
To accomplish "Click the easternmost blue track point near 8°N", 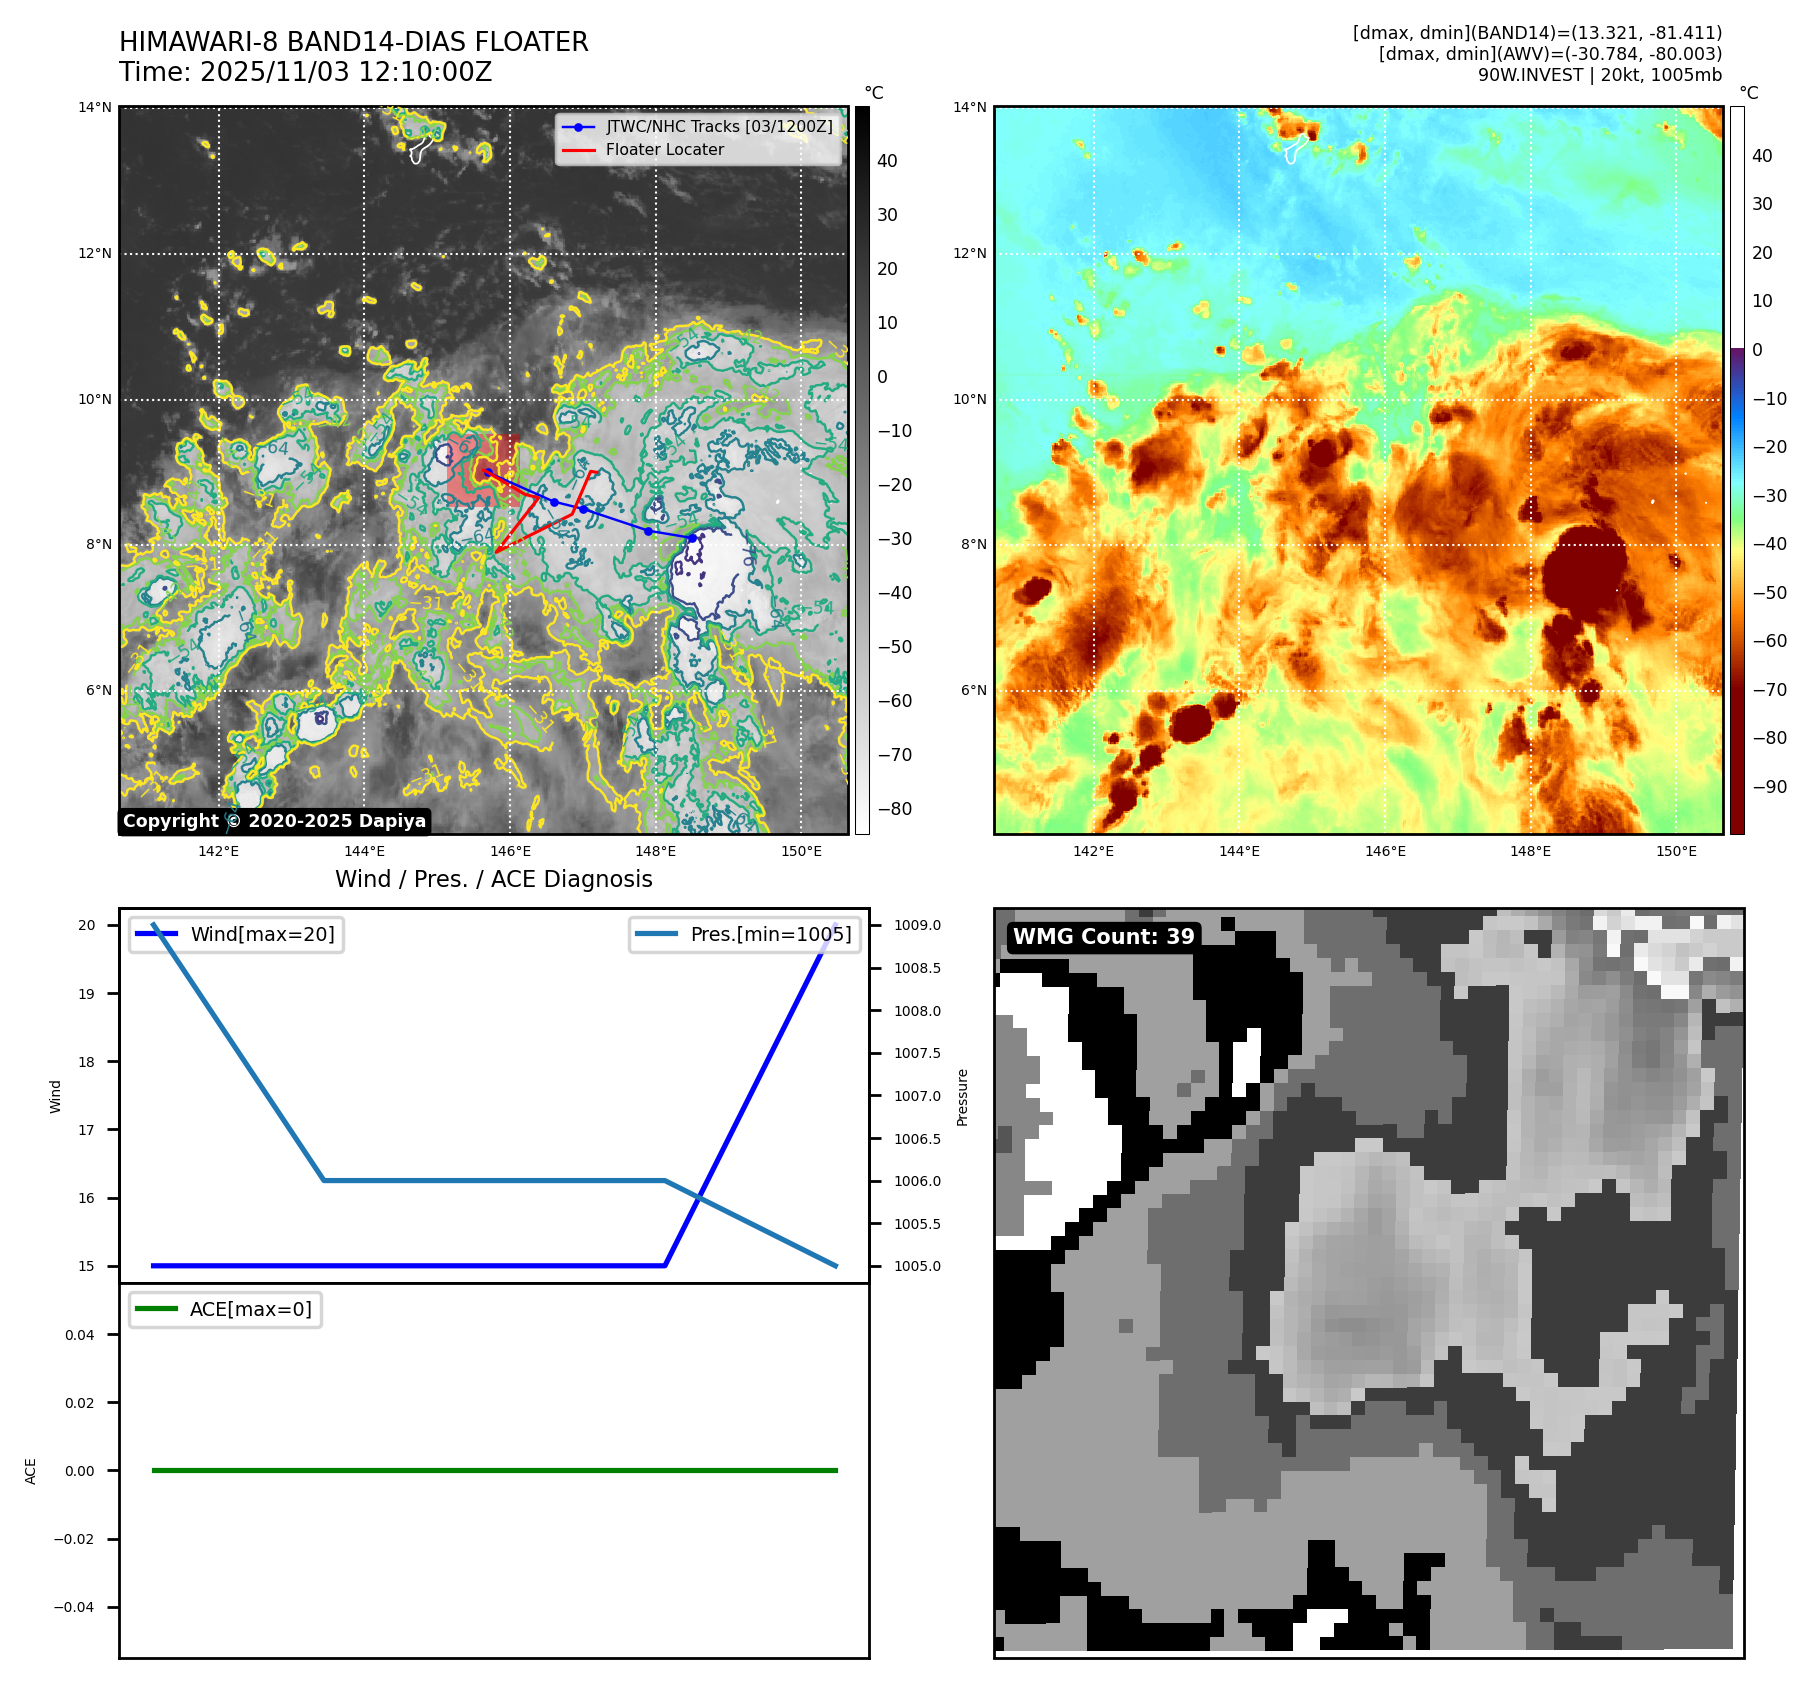I will point(692,538).
